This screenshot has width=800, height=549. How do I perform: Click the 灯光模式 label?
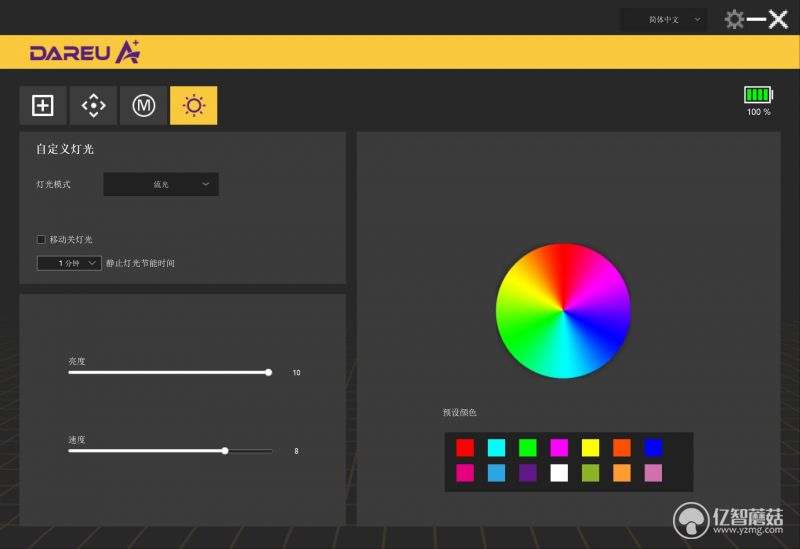click(x=53, y=184)
